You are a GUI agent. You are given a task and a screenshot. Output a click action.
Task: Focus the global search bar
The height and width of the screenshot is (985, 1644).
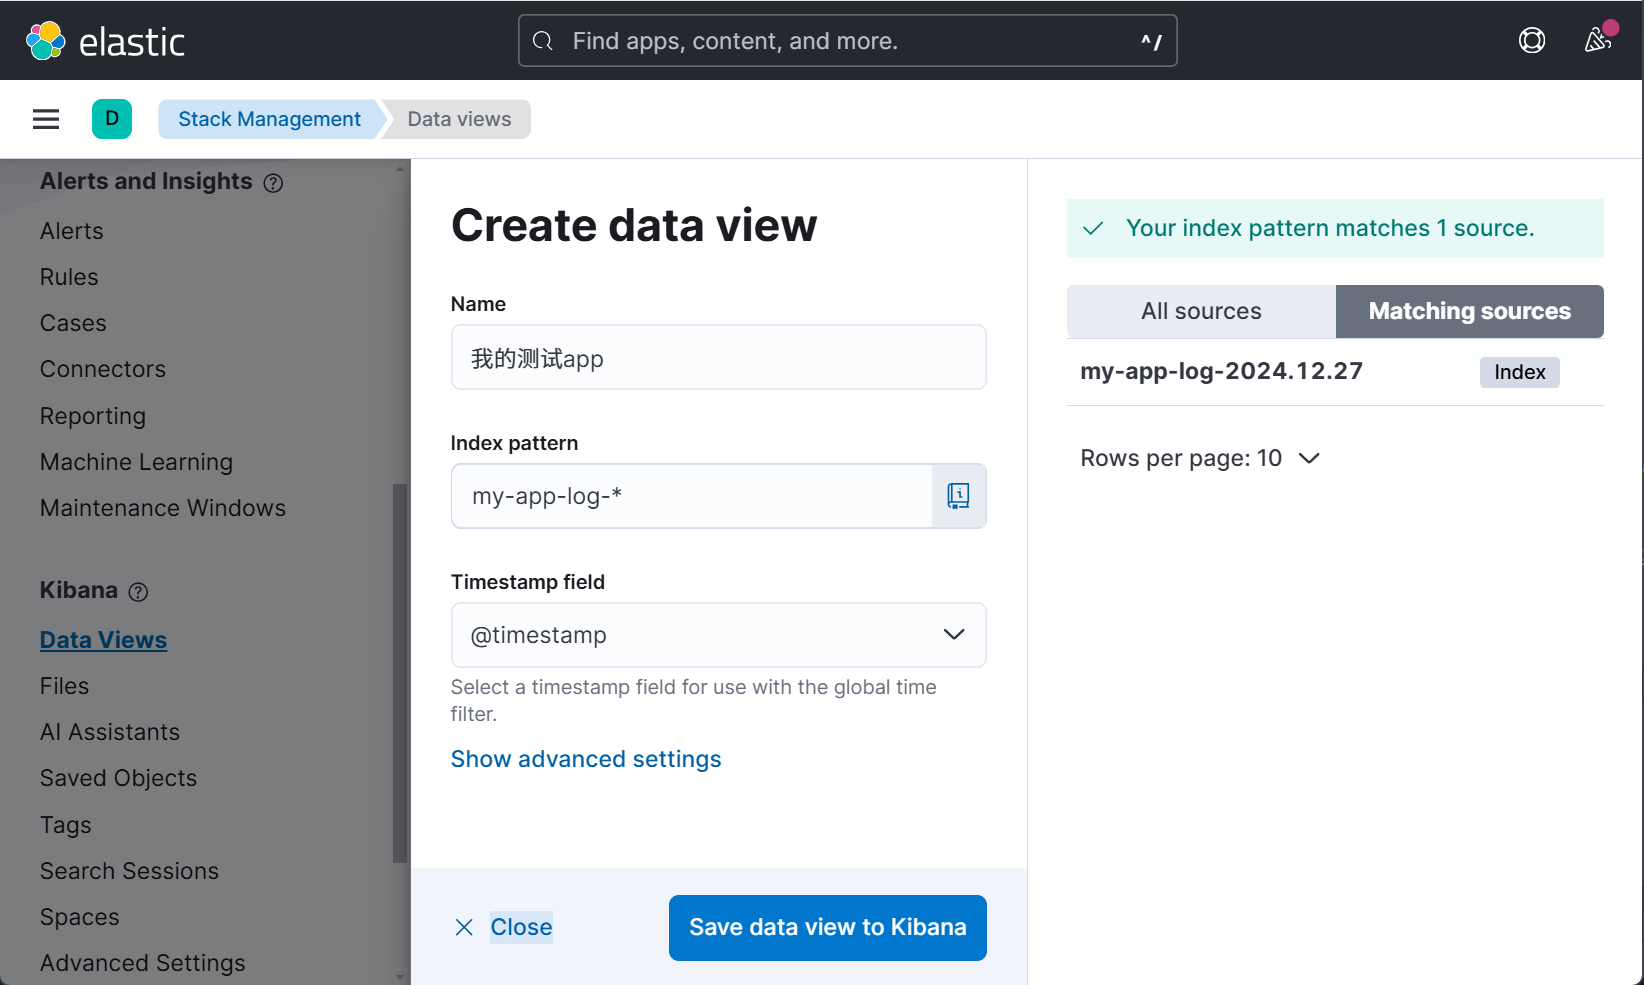[847, 41]
